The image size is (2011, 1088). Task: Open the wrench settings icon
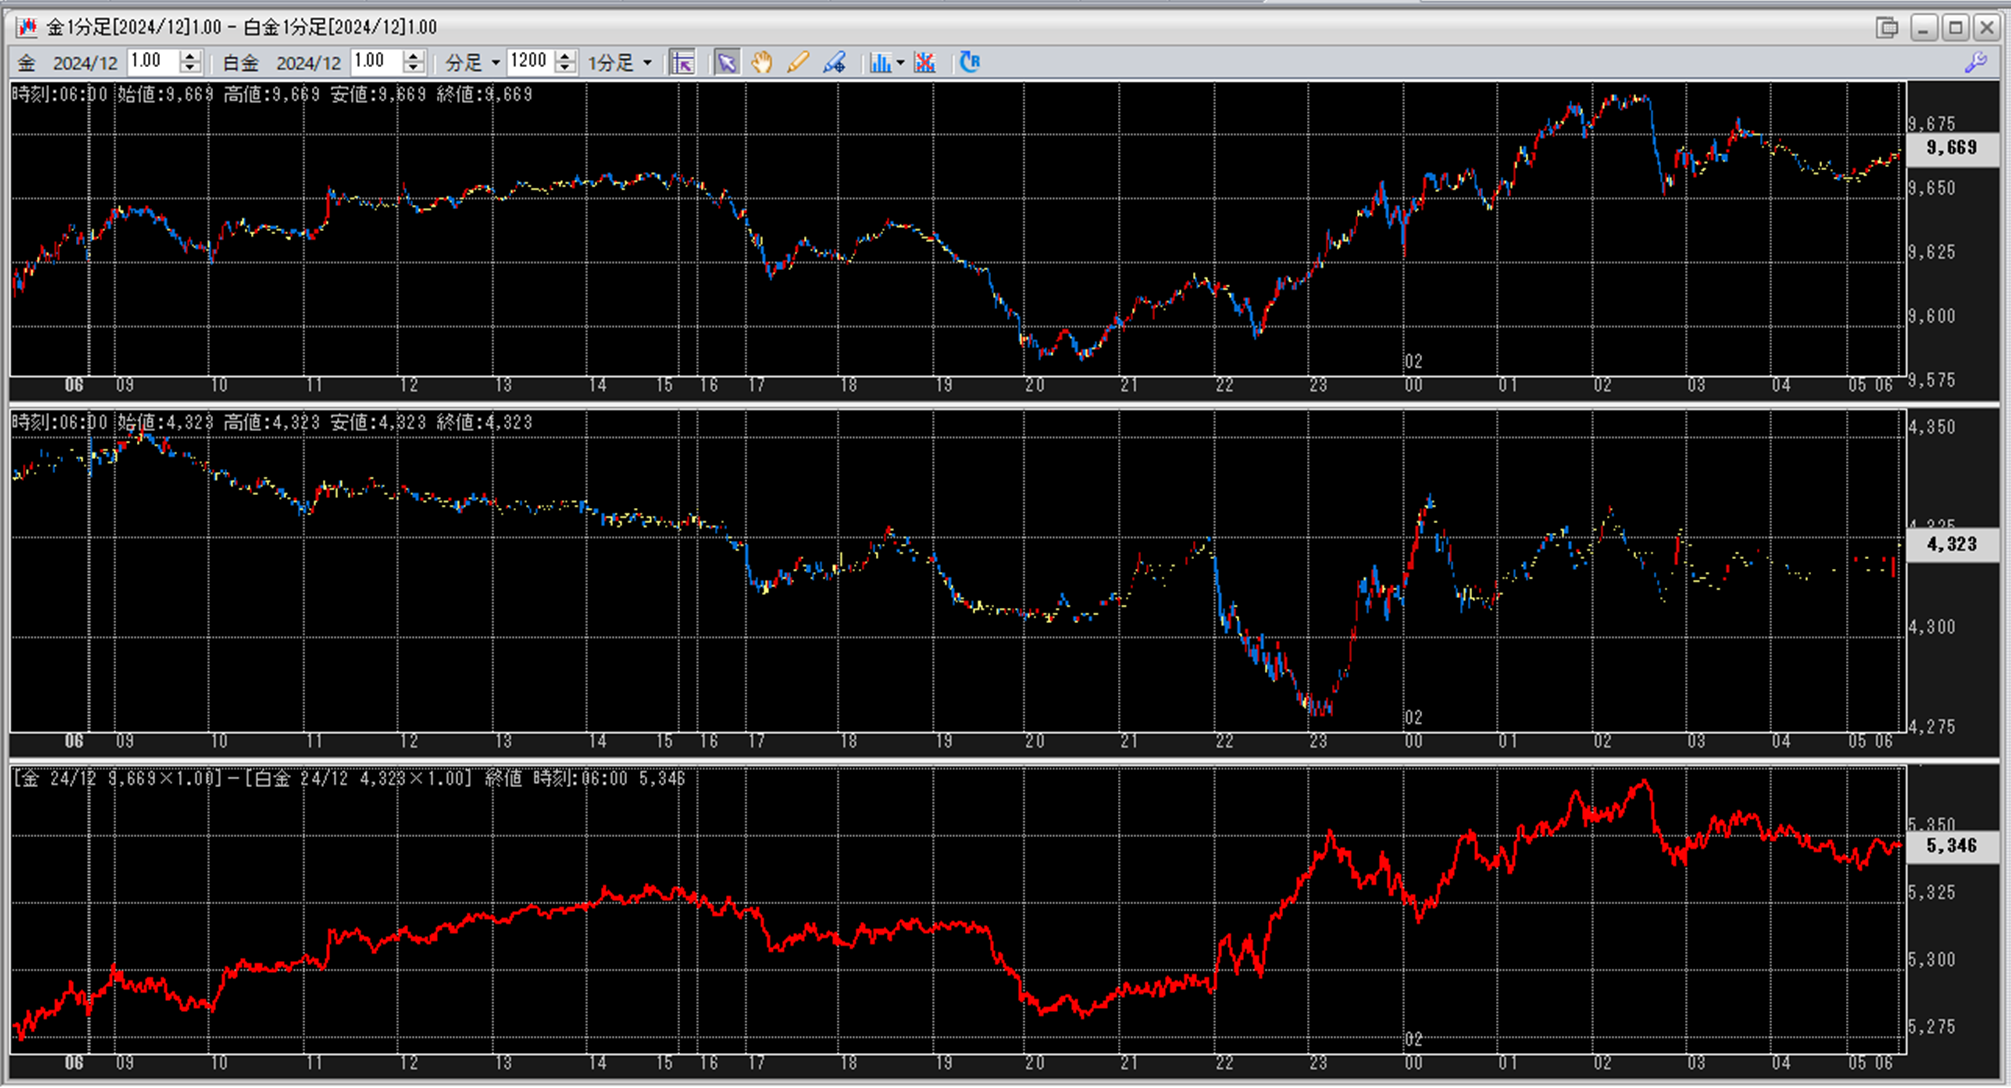point(1975,63)
